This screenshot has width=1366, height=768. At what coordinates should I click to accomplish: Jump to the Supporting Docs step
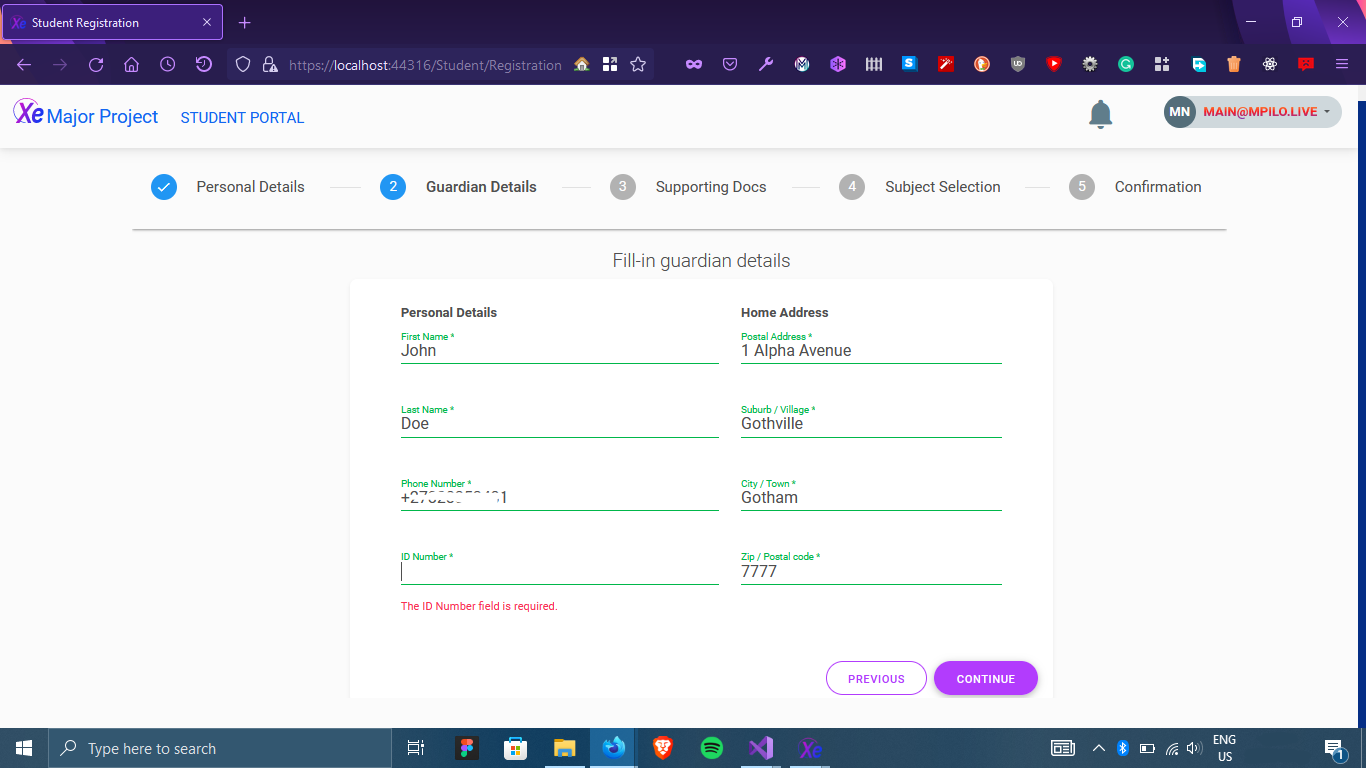(x=688, y=187)
